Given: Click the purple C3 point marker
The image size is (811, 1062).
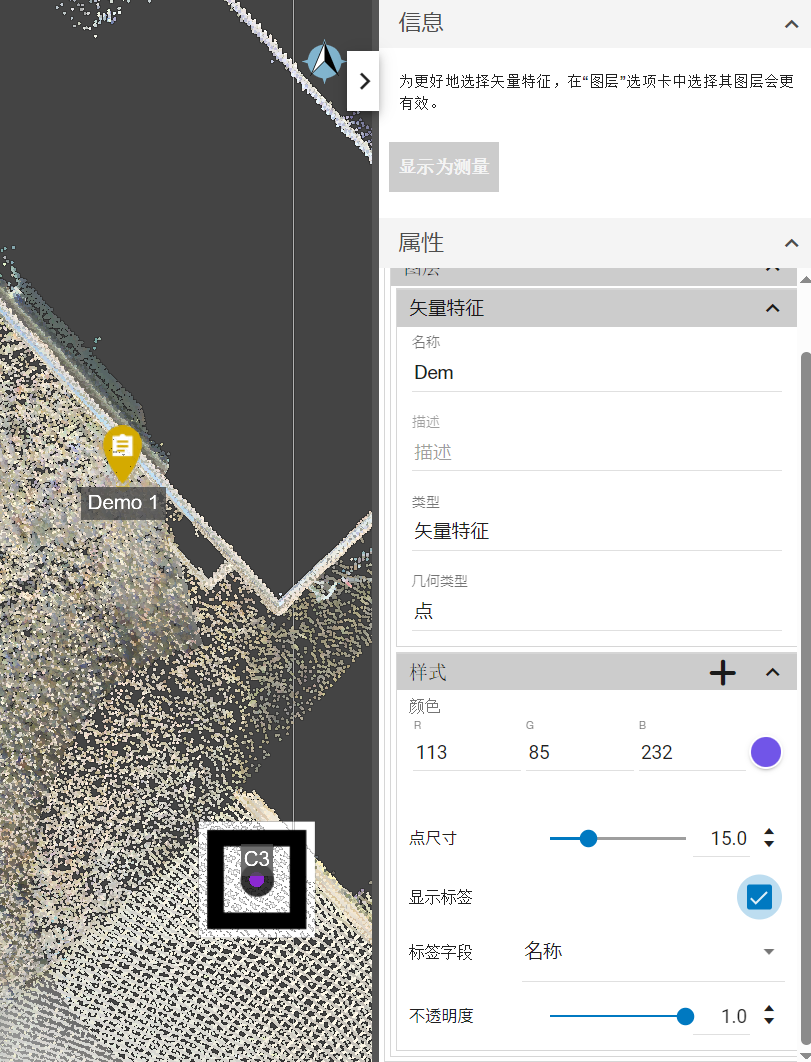Looking at the screenshot, I should 256,880.
